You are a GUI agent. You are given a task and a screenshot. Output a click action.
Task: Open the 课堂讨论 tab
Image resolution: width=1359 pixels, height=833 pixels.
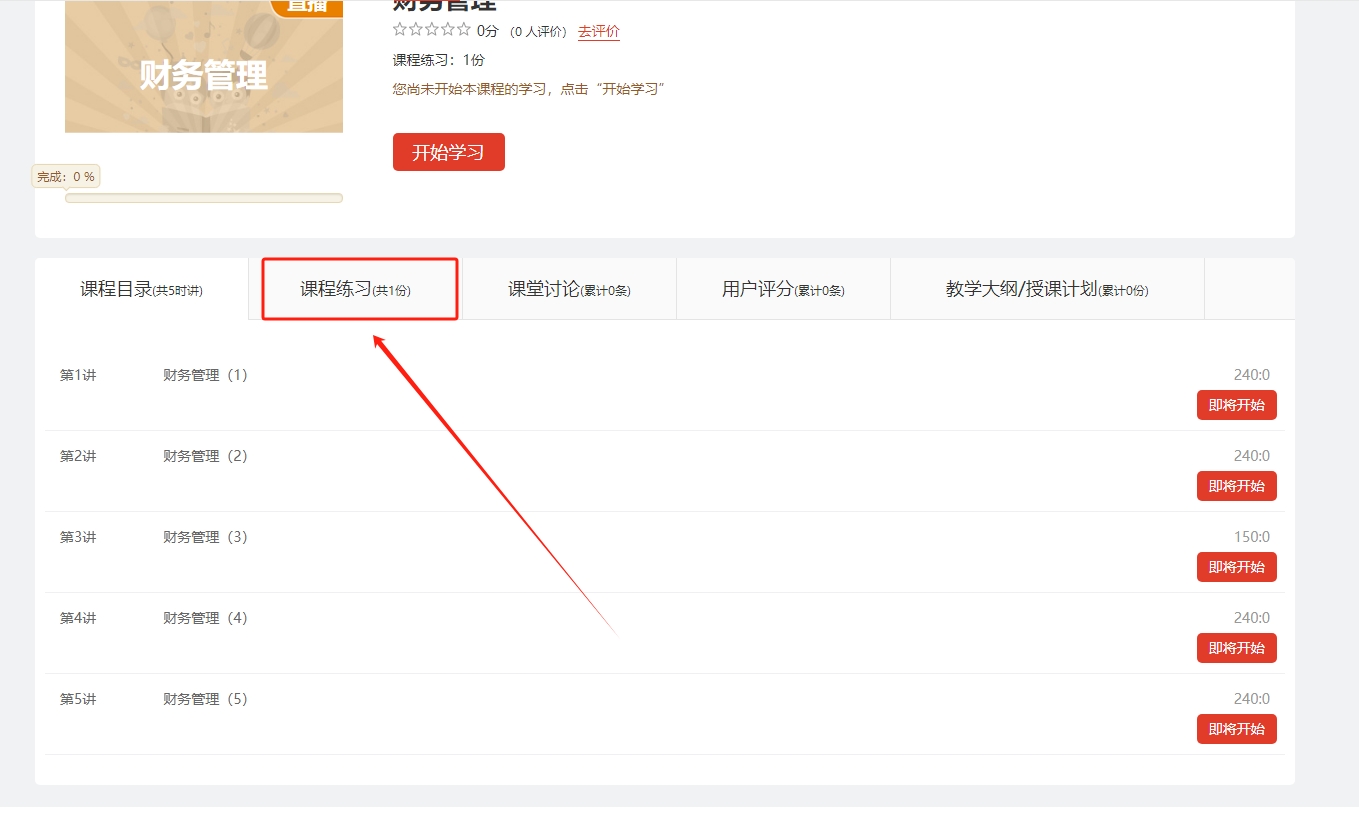[x=569, y=289]
